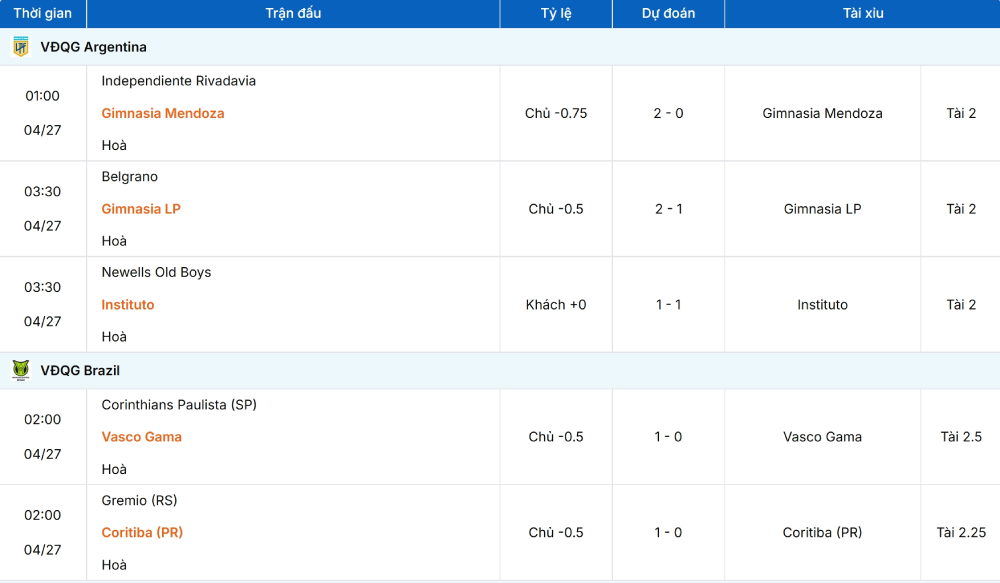Image resolution: width=1000 pixels, height=583 pixels.
Task: Click the Newells Old Boys team name
Action: pyautogui.click(x=156, y=272)
